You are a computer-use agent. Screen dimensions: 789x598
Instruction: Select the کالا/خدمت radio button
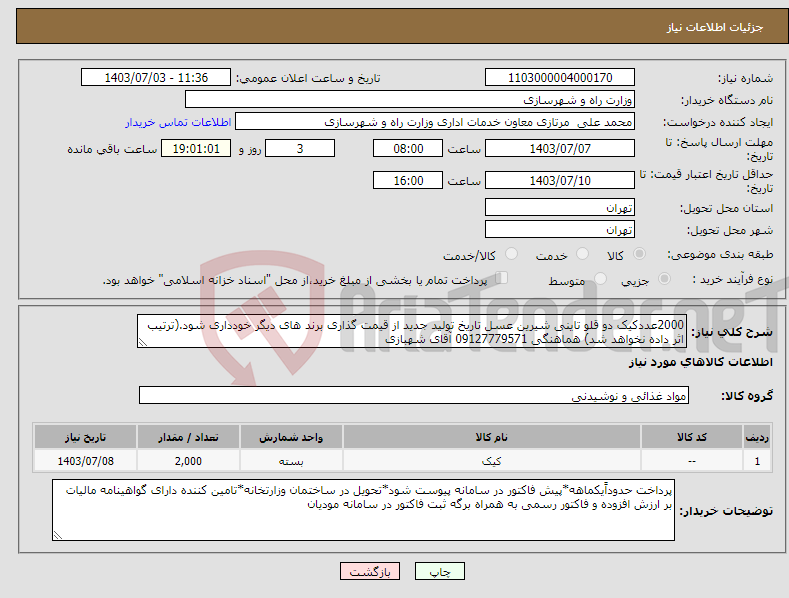[x=511, y=254]
